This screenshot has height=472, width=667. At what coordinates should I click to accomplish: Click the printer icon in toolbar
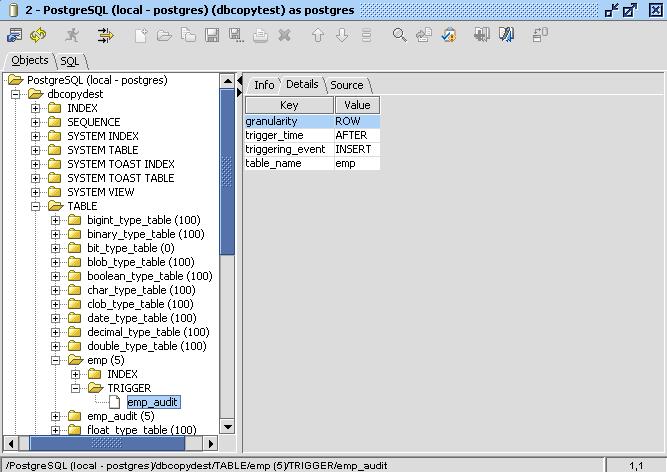260,35
